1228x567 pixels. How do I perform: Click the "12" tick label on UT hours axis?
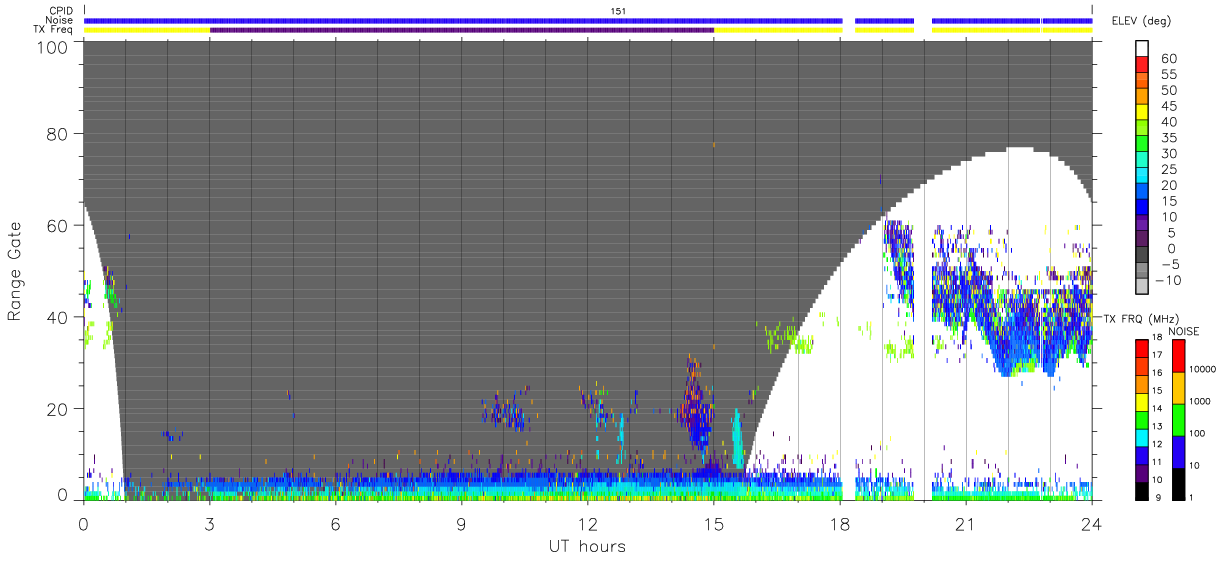(x=587, y=523)
